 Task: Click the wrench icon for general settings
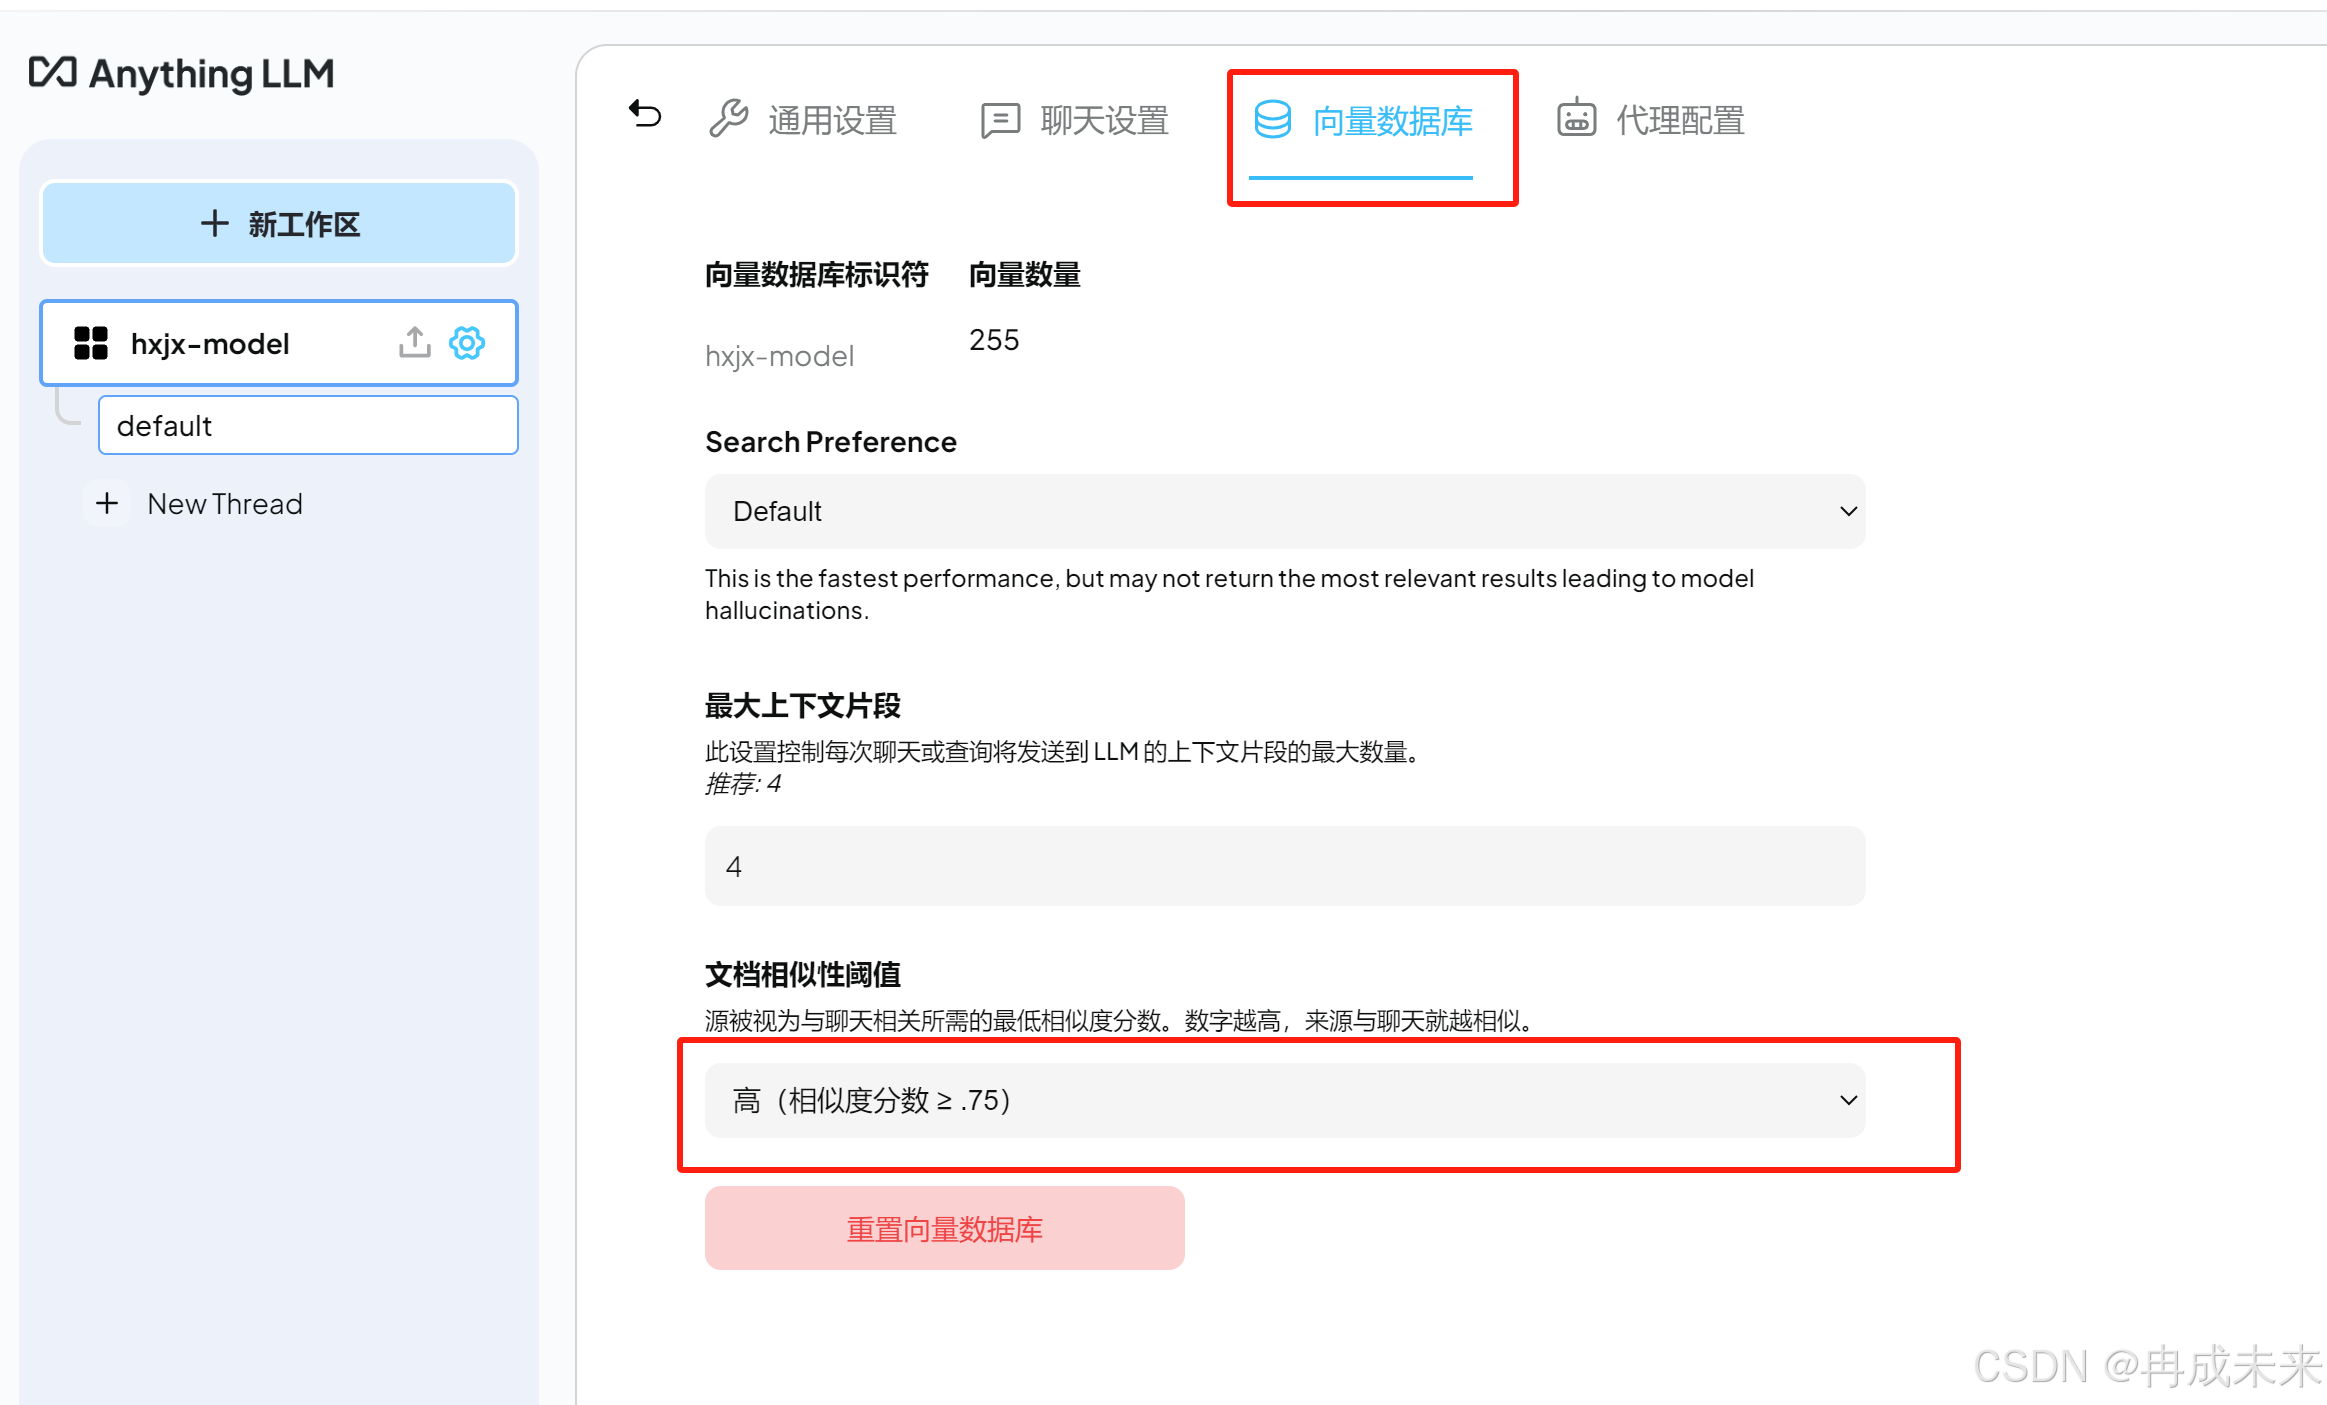(x=729, y=119)
